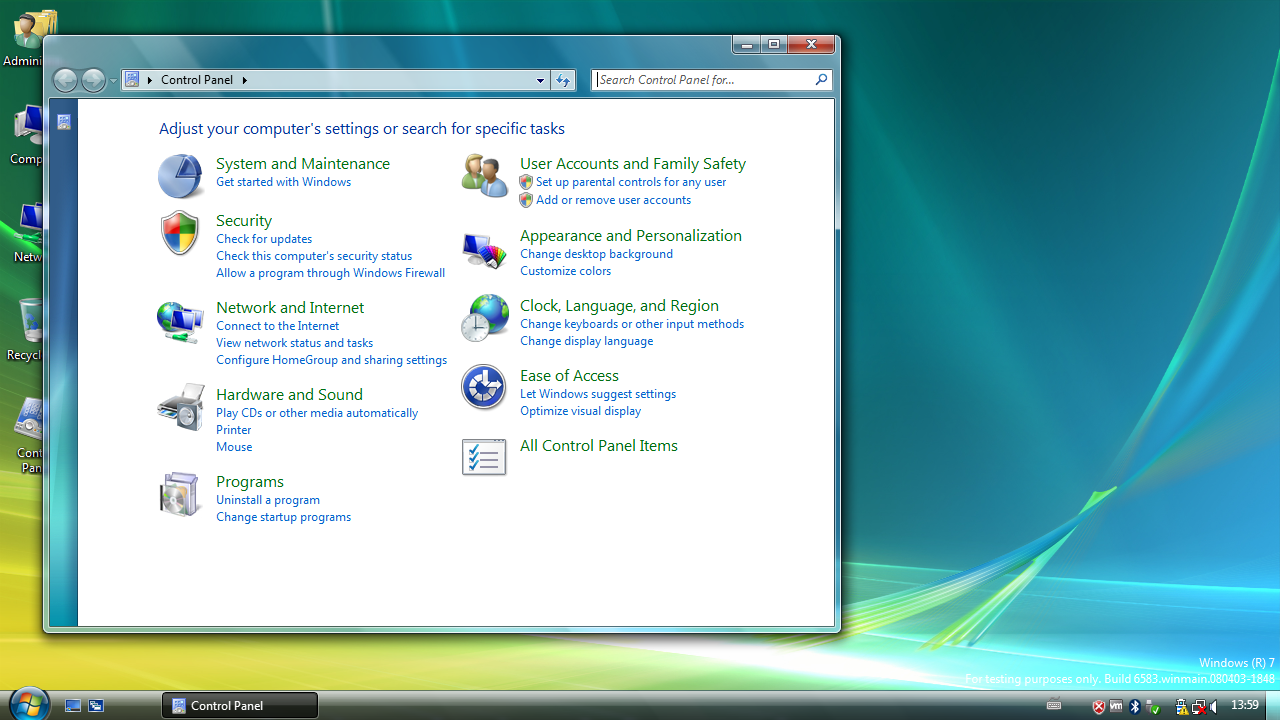The width and height of the screenshot is (1280, 720).
Task: Click Play CDs or other media automatically
Action: coord(317,413)
